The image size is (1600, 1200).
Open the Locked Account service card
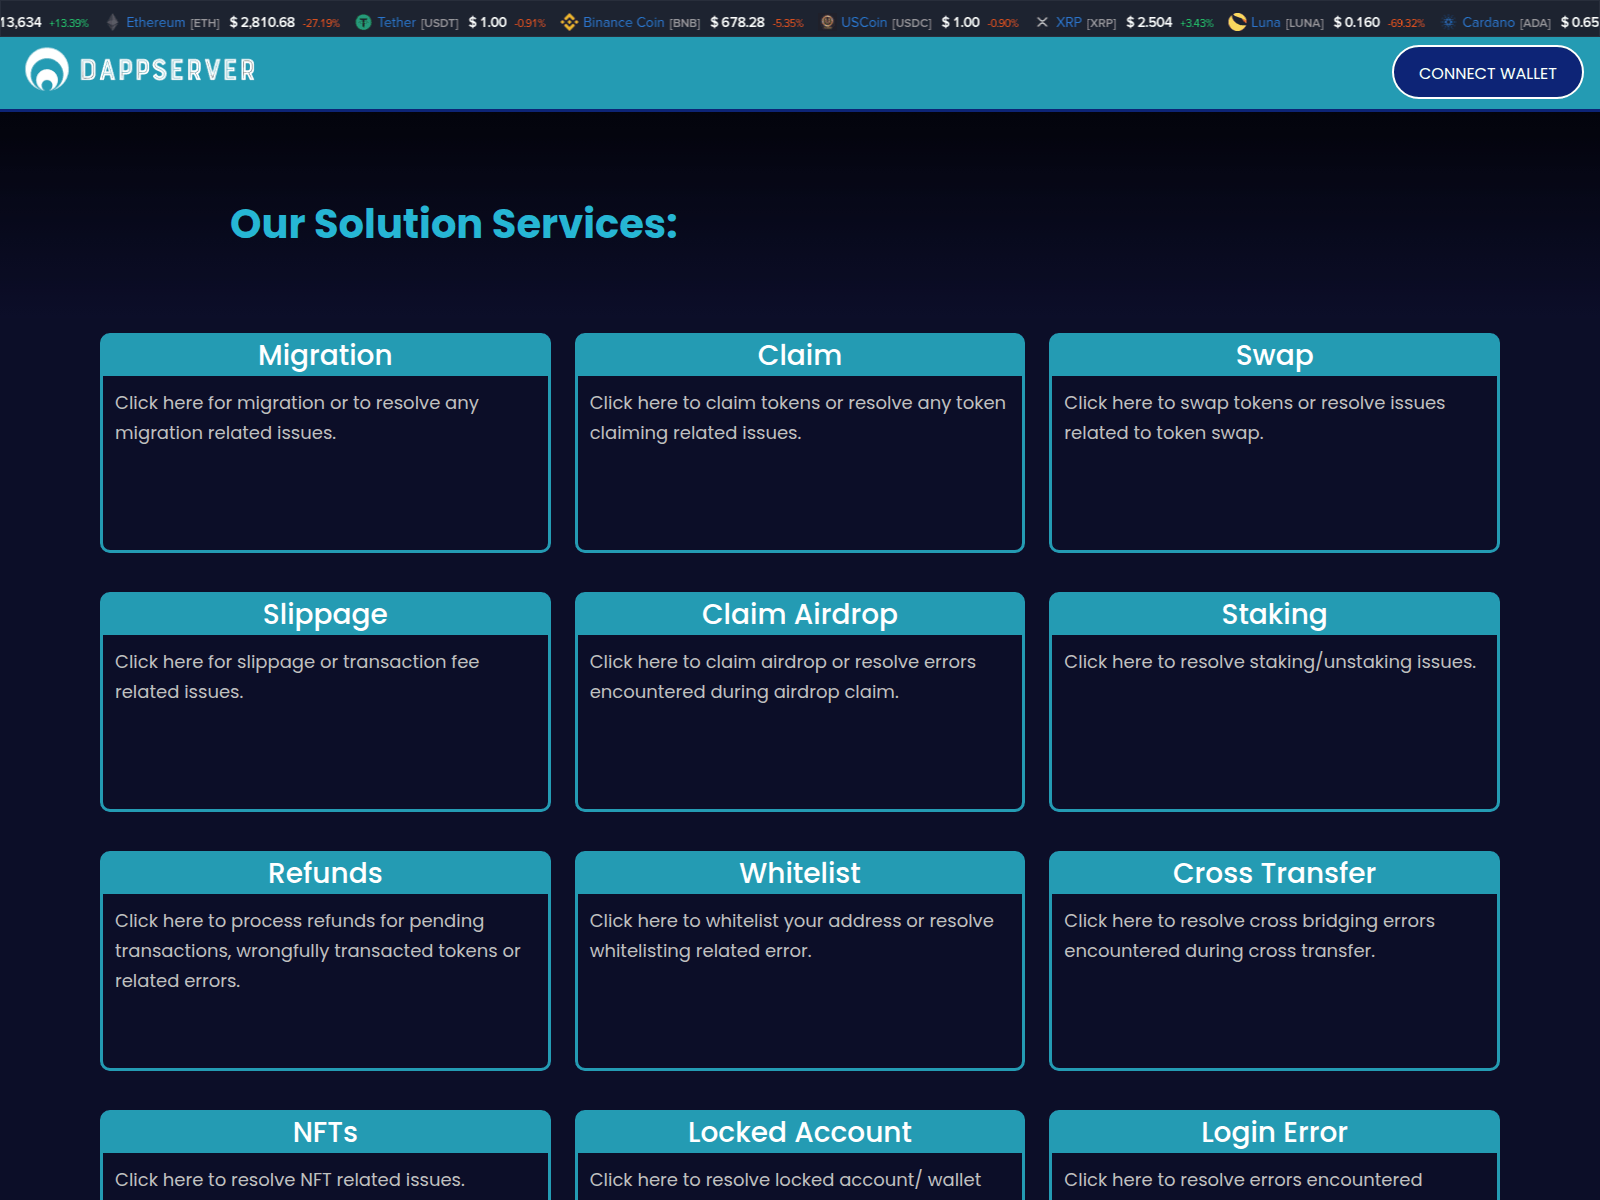[800, 1155]
